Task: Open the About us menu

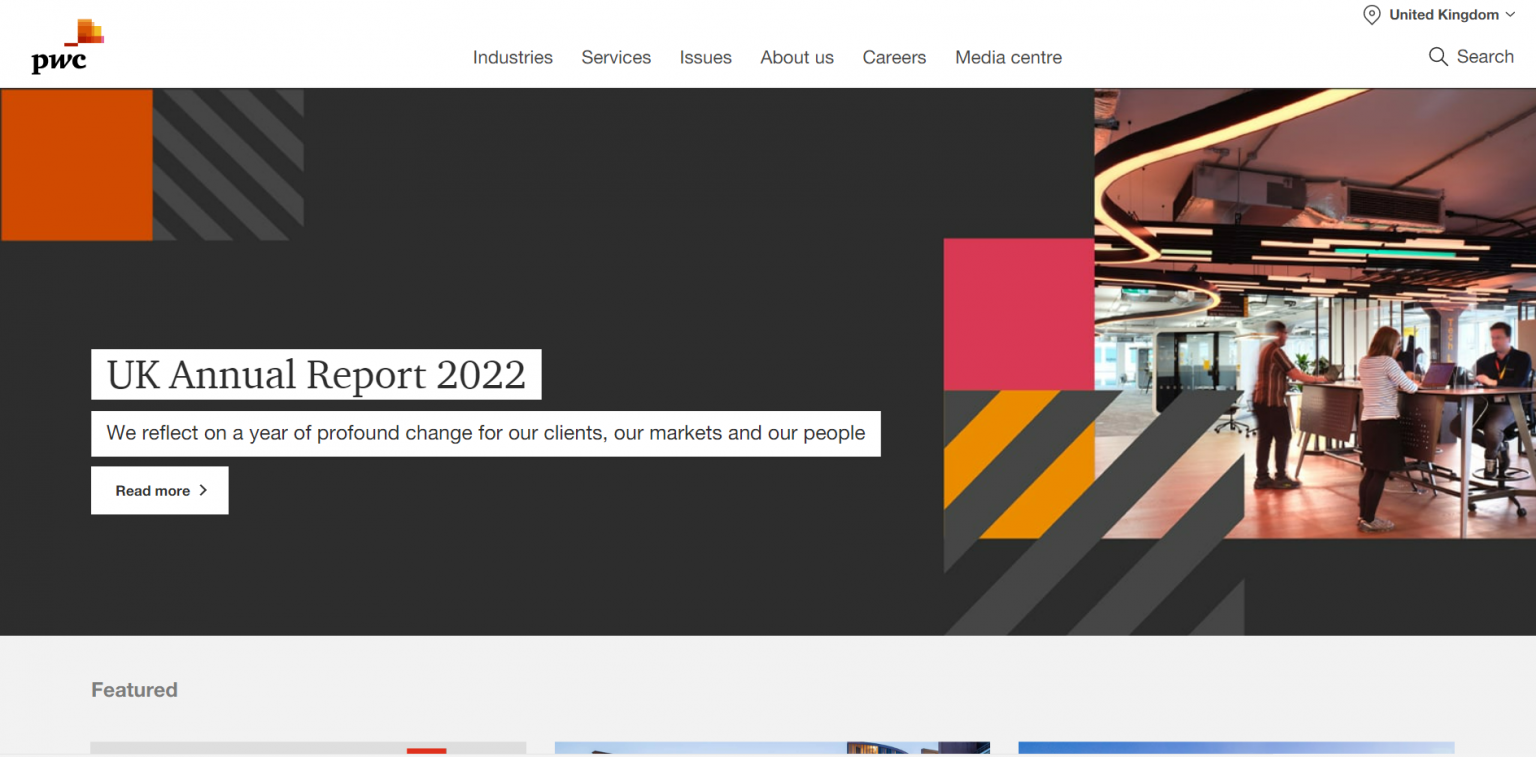Action: pyautogui.click(x=796, y=58)
